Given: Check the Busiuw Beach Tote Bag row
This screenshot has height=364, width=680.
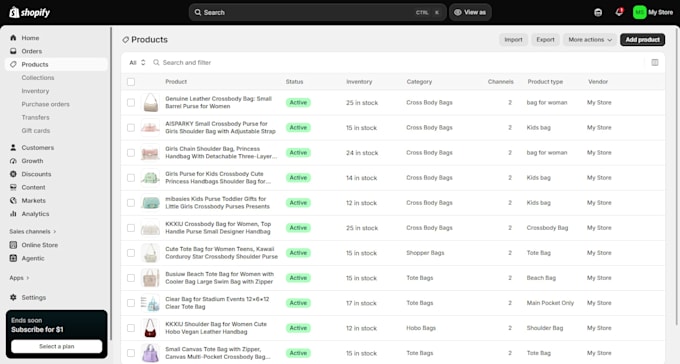Looking at the screenshot, I should coord(131,278).
